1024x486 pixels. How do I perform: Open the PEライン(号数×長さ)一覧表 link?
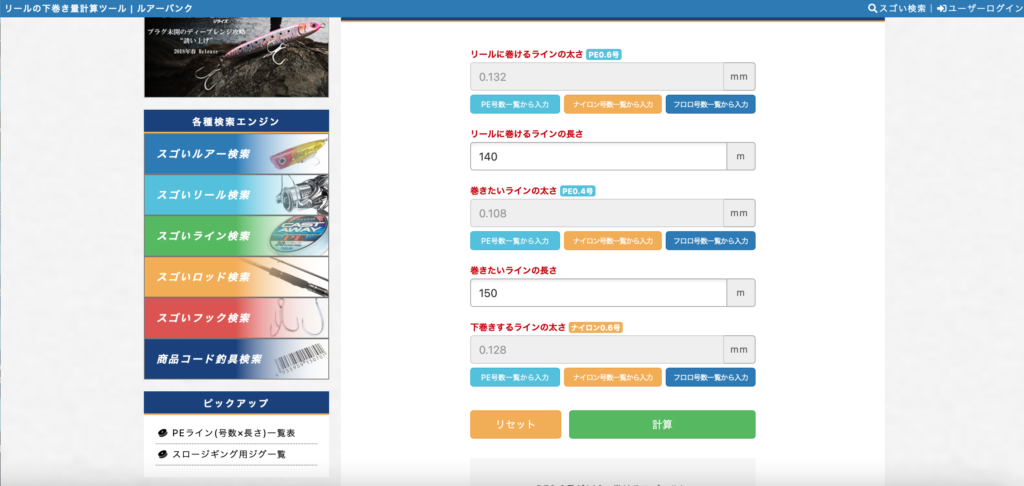pos(233,434)
